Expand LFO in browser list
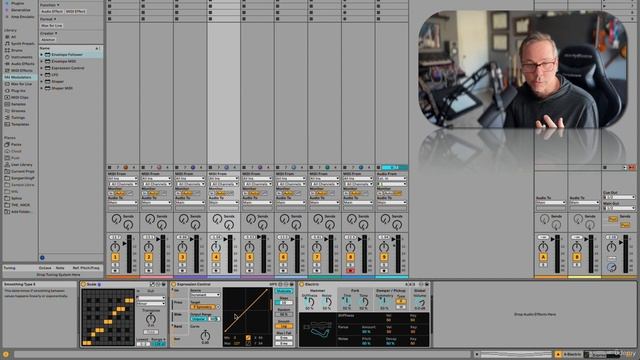The width and height of the screenshot is (640, 360). click(42, 75)
